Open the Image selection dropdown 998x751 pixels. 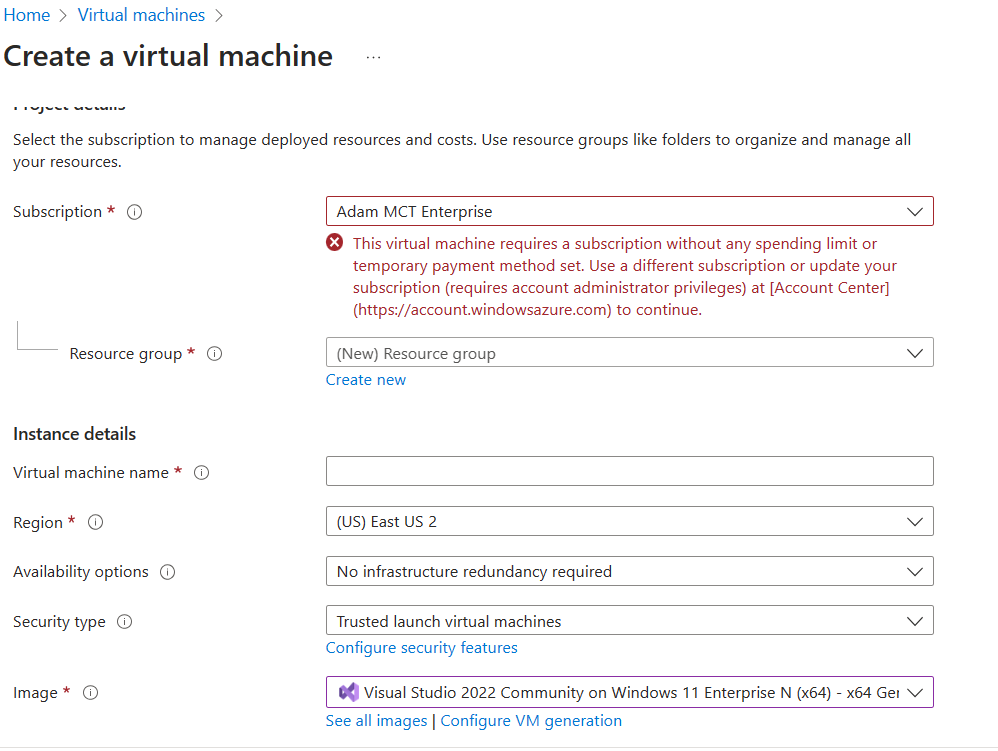tap(629, 692)
